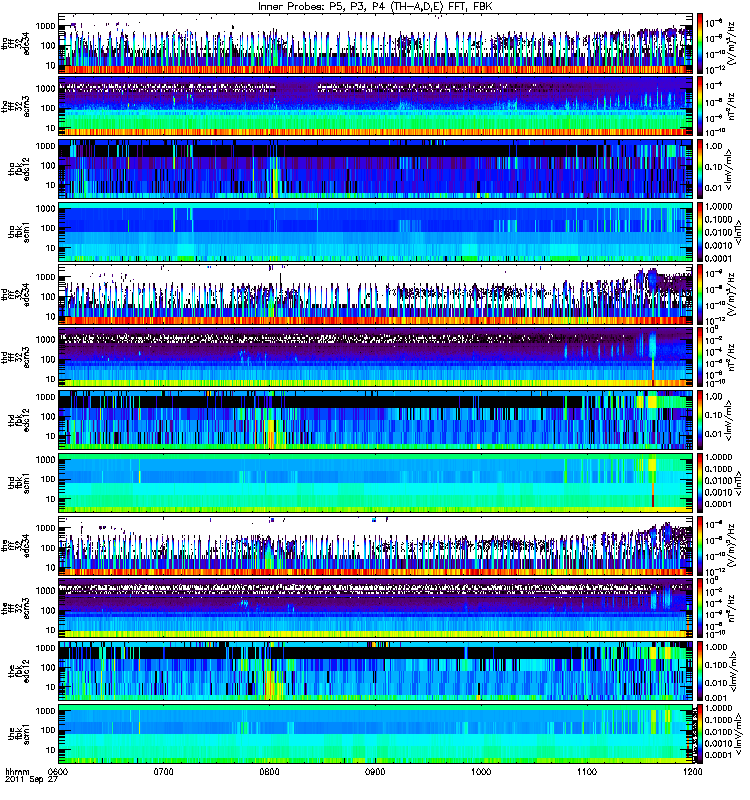Click the 'tha fff 32 scm3' y-axis label
Viewport: 750px width, 800px height.
pos(16,106)
